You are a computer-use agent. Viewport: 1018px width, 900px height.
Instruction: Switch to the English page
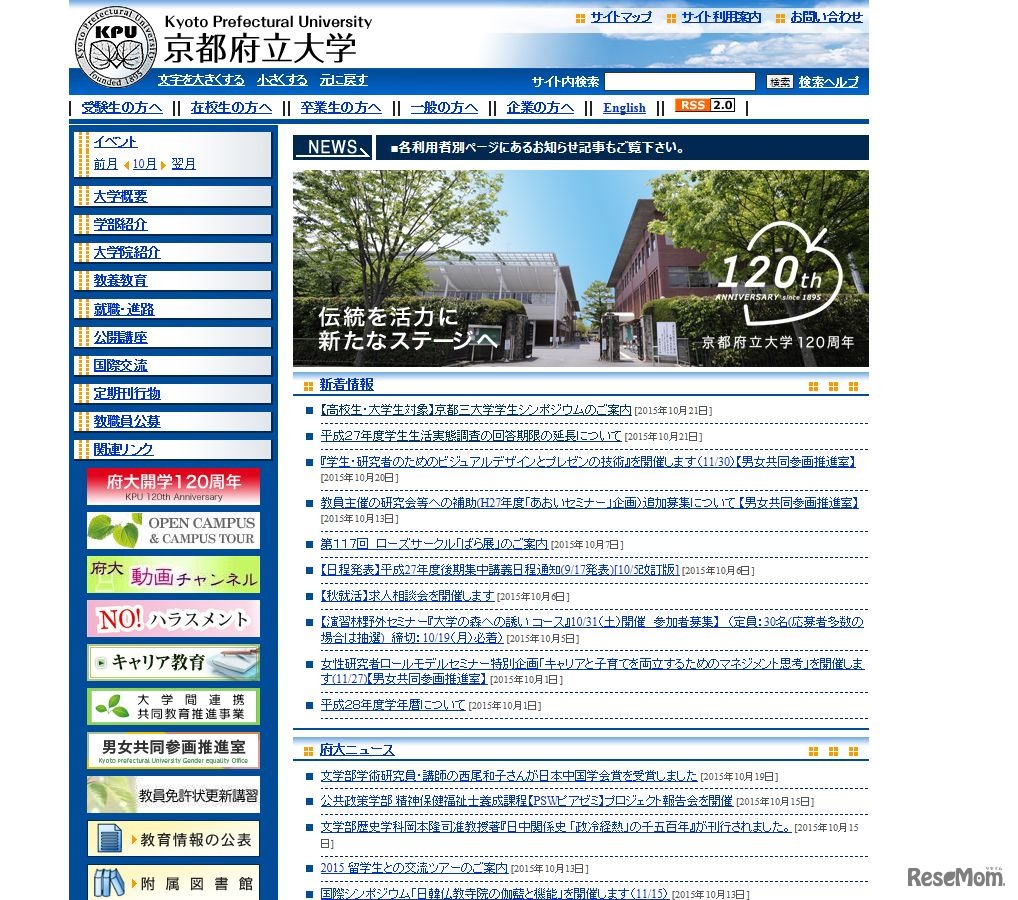click(624, 107)
